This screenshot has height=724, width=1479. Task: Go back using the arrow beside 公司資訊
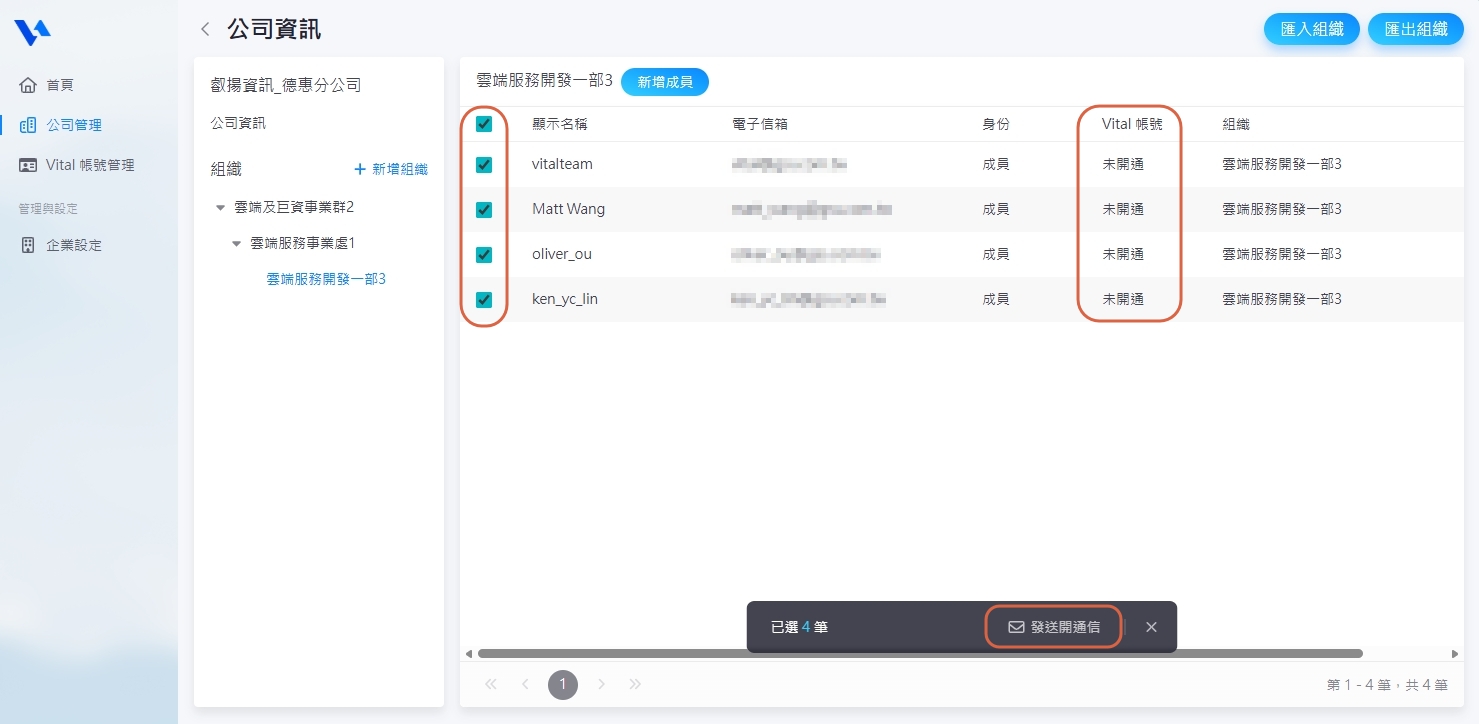point(205,29)
